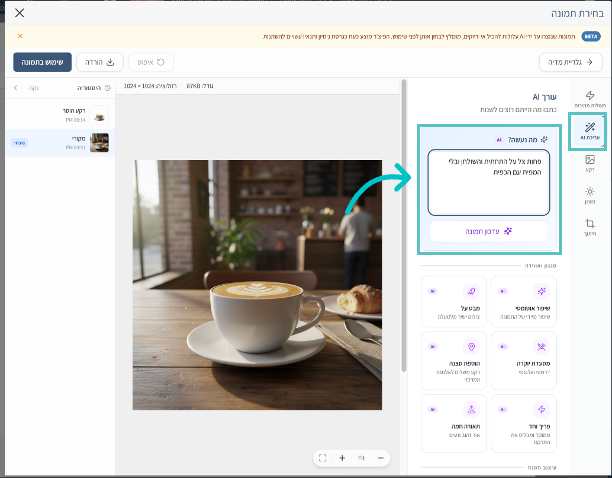Select the crop tool tab
This screenshot has height=478, width=612.
pyautogui.click(x=590, y=227)
